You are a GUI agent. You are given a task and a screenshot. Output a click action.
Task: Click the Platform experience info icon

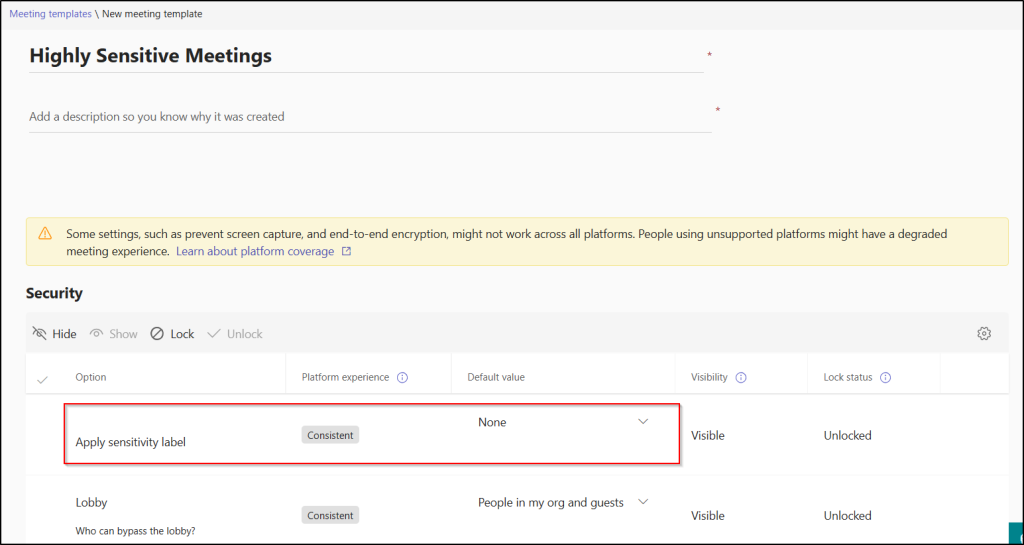pyautogui.click(x=402, y=377)
